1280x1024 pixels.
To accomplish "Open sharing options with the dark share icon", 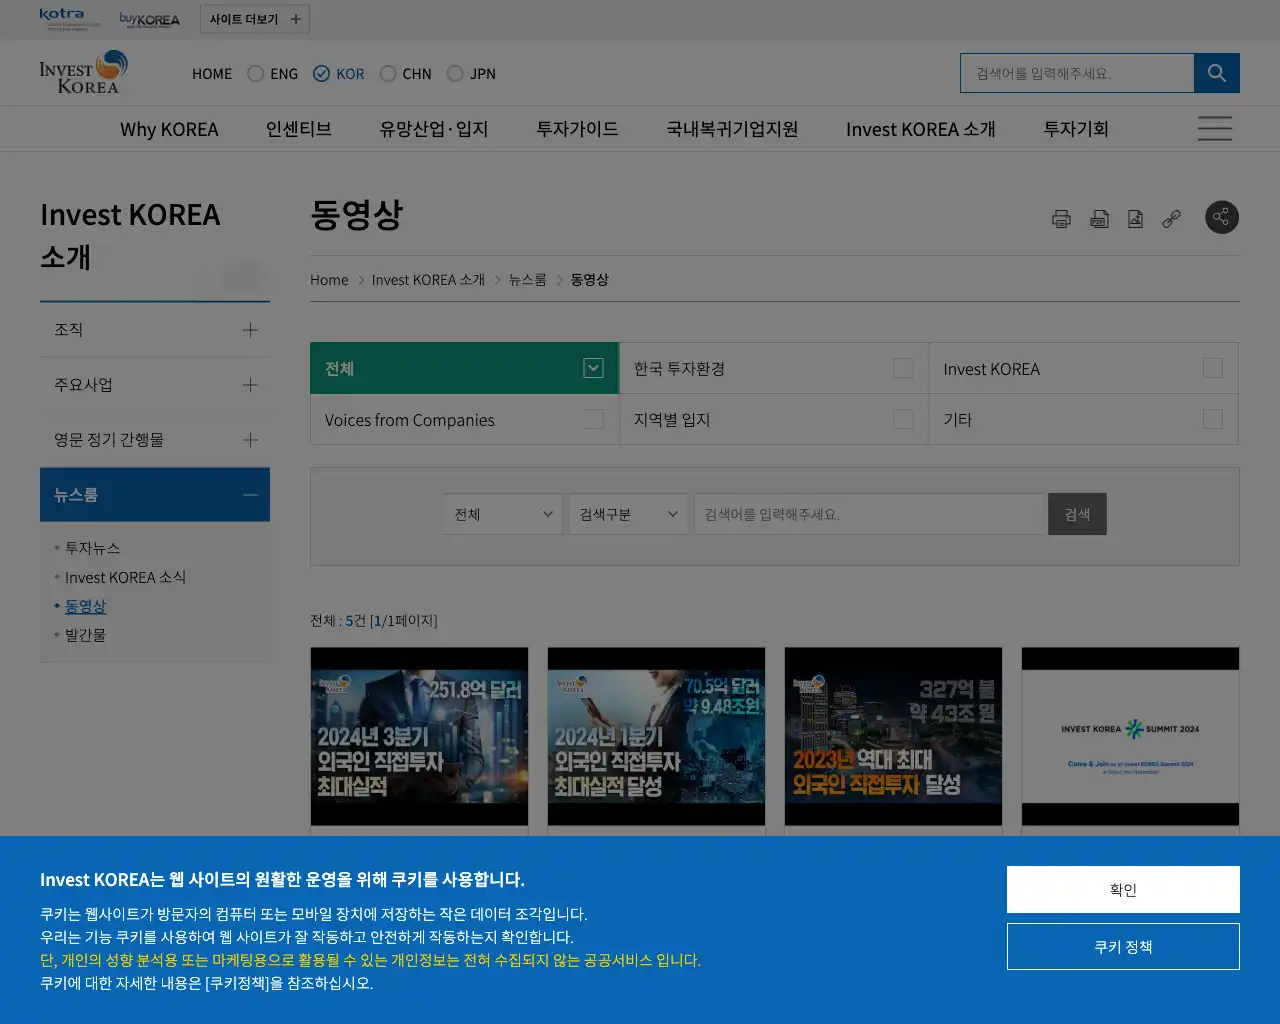I will 1222,217.
